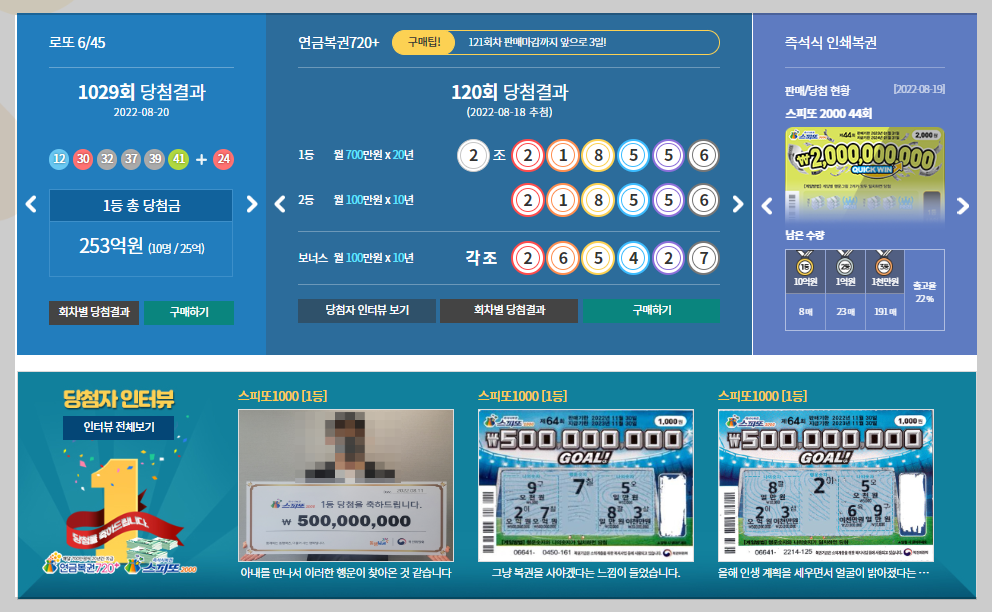This screenshot has height=612, width=992.
Task: Select the bonus ball 24
Action: pos(224,159)
